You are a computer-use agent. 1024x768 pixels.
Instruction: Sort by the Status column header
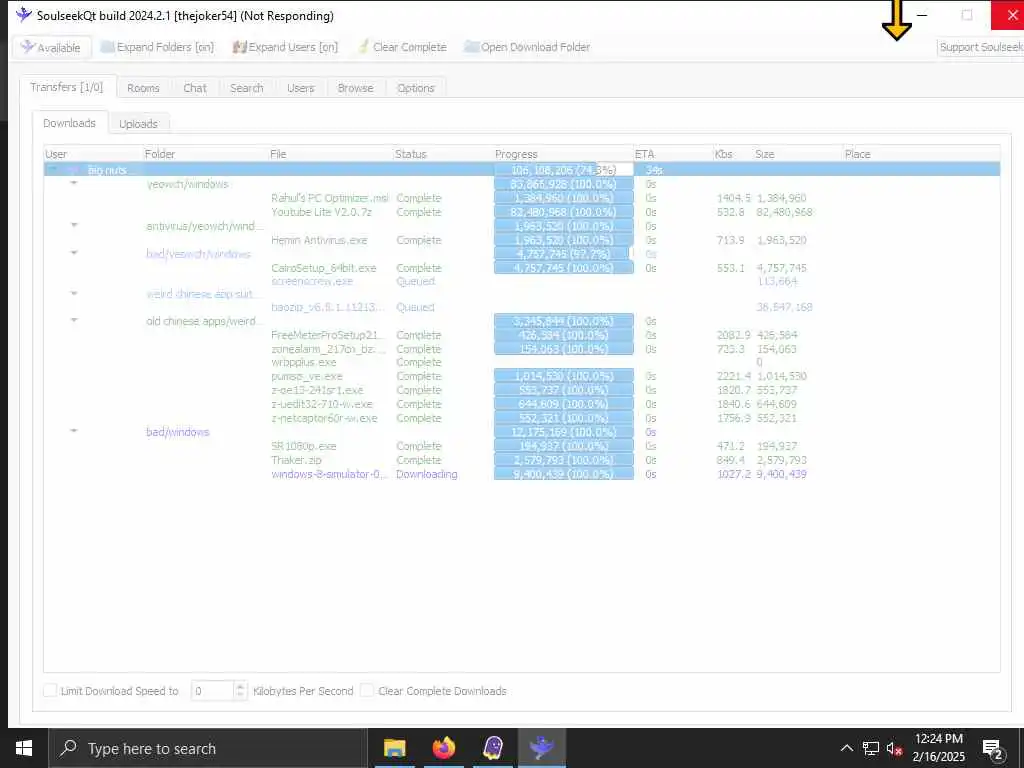coord(443,153)
